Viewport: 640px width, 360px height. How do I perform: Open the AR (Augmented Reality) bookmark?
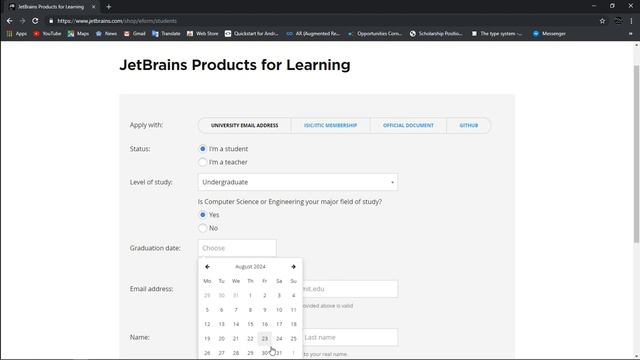(313, 33)
